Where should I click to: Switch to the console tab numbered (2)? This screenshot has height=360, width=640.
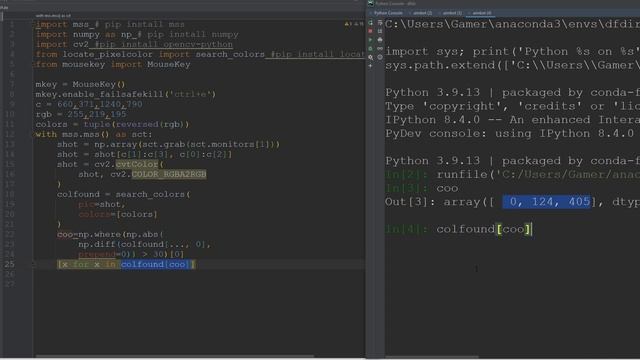point(422,13)
